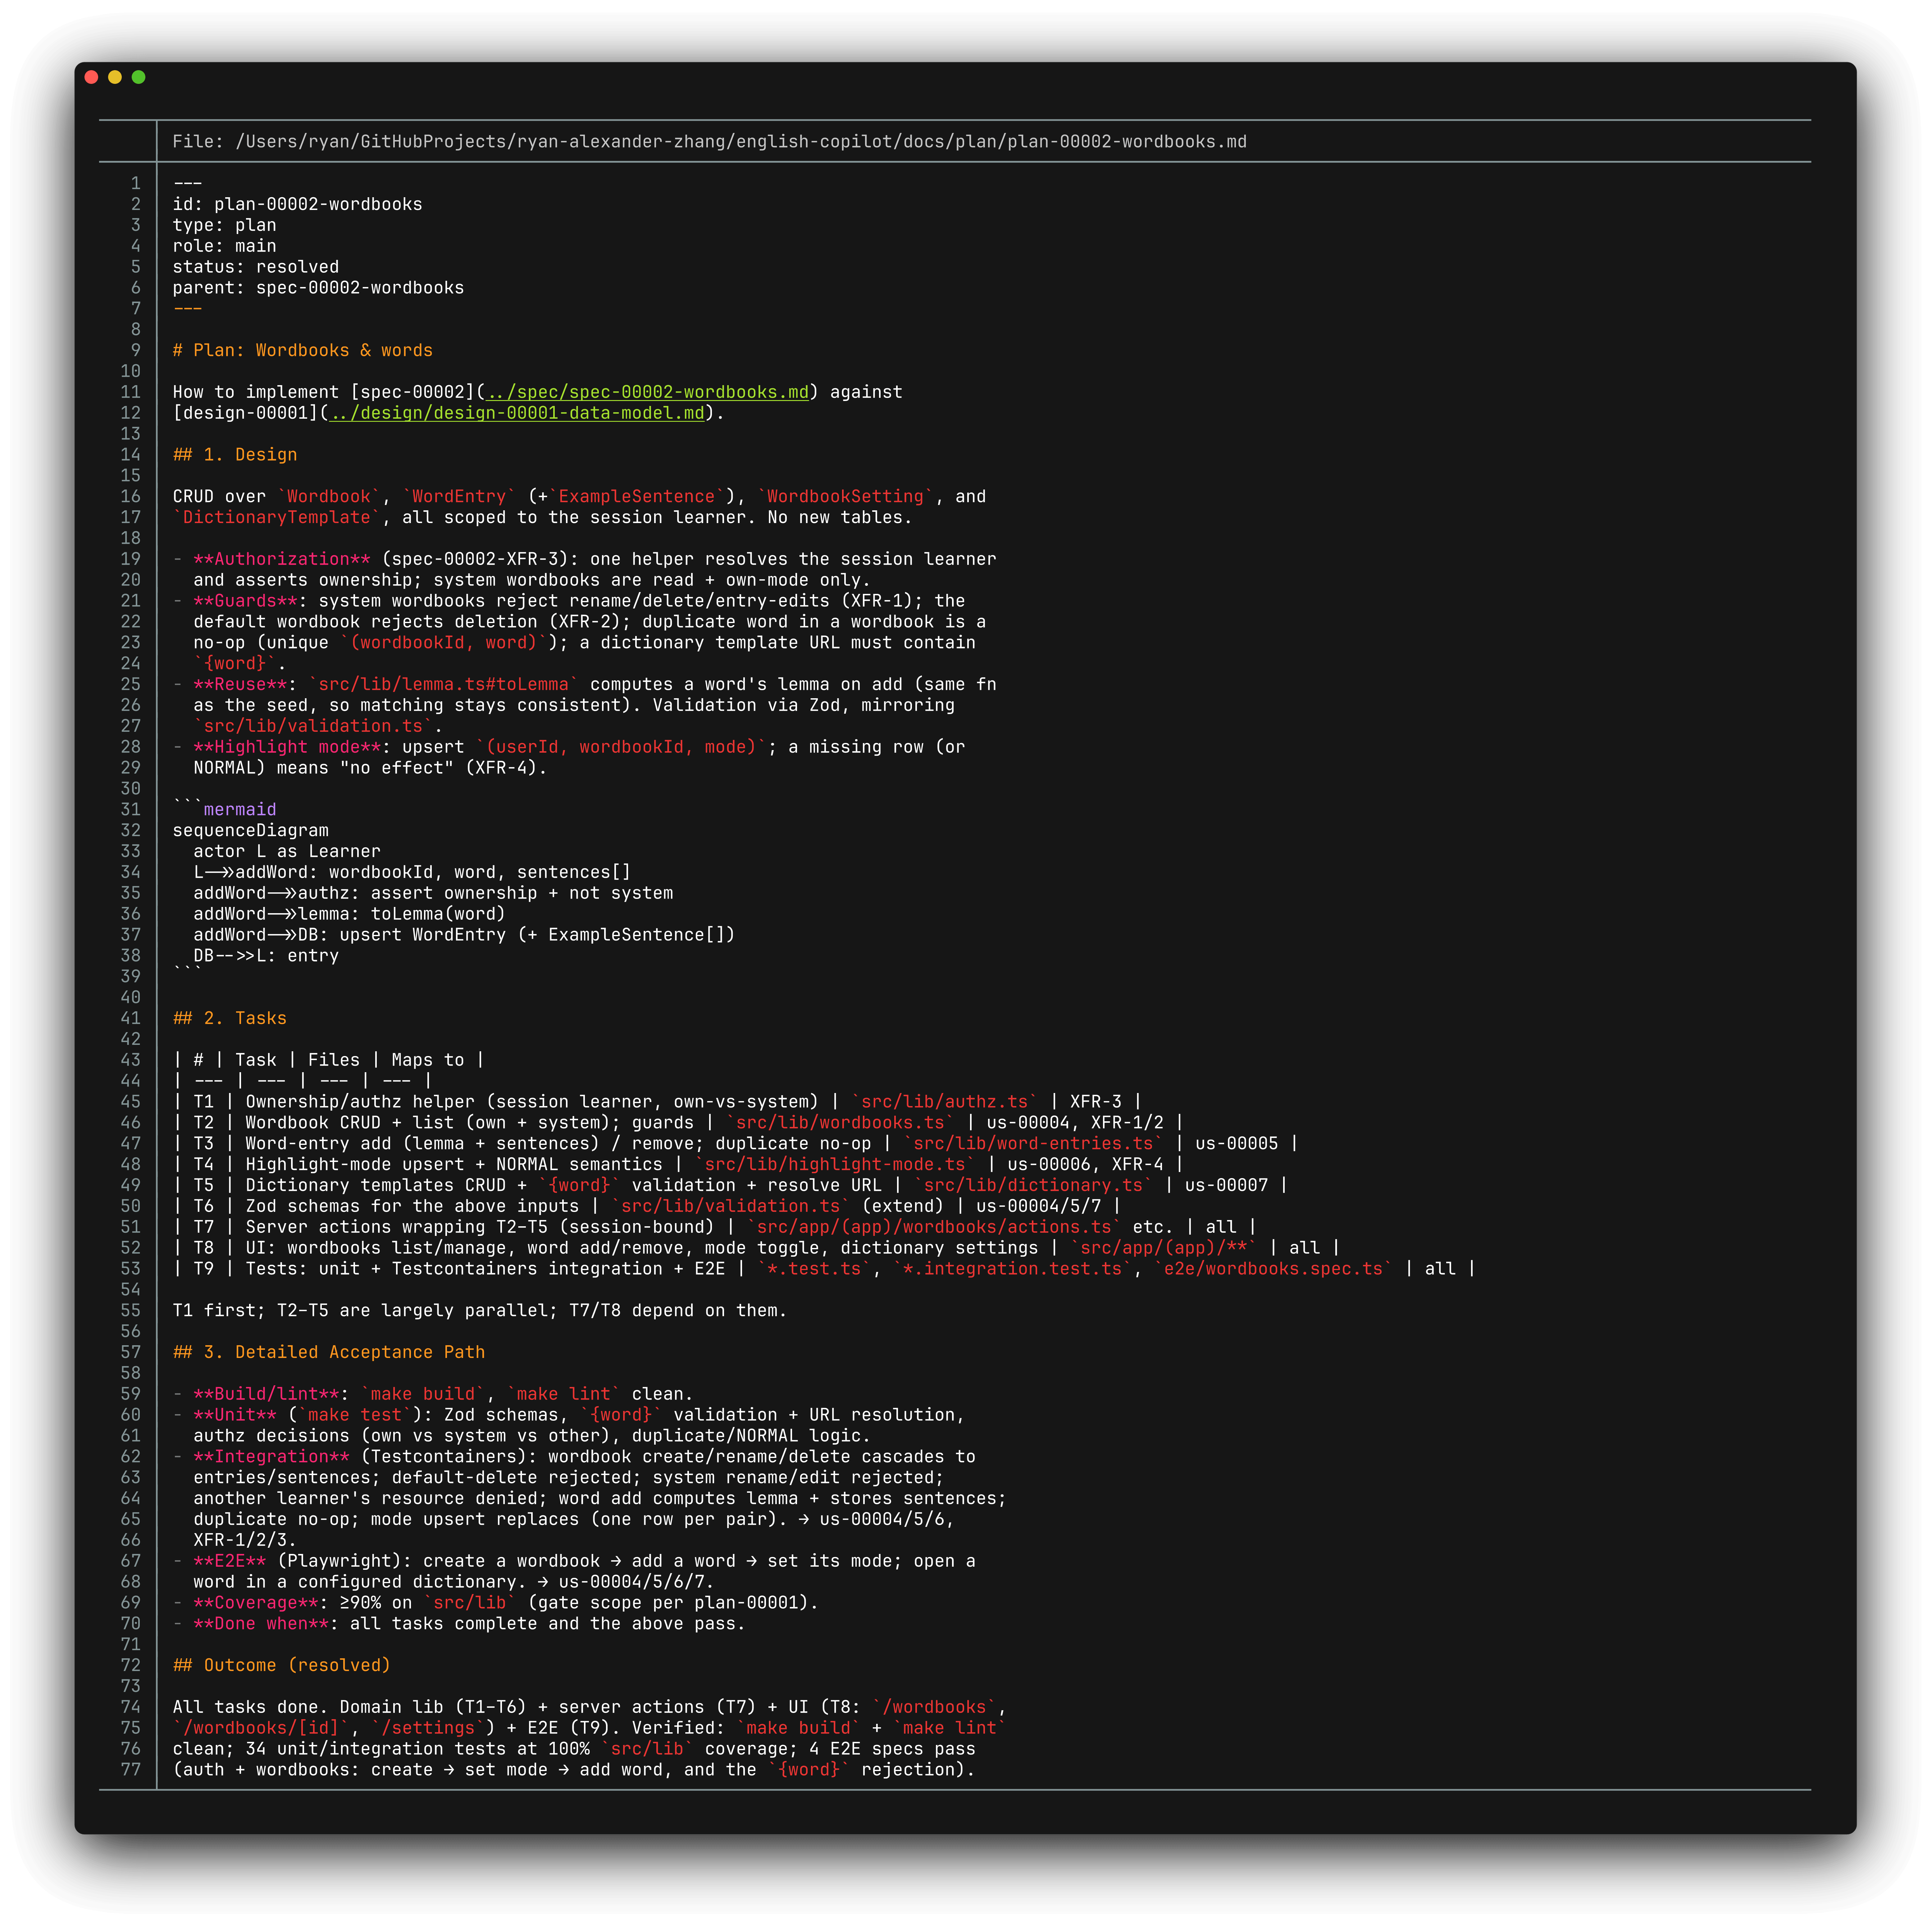1932x1922 pixels.
Task: Open the design-00001-data-model.md link
Action: (517, 413)
